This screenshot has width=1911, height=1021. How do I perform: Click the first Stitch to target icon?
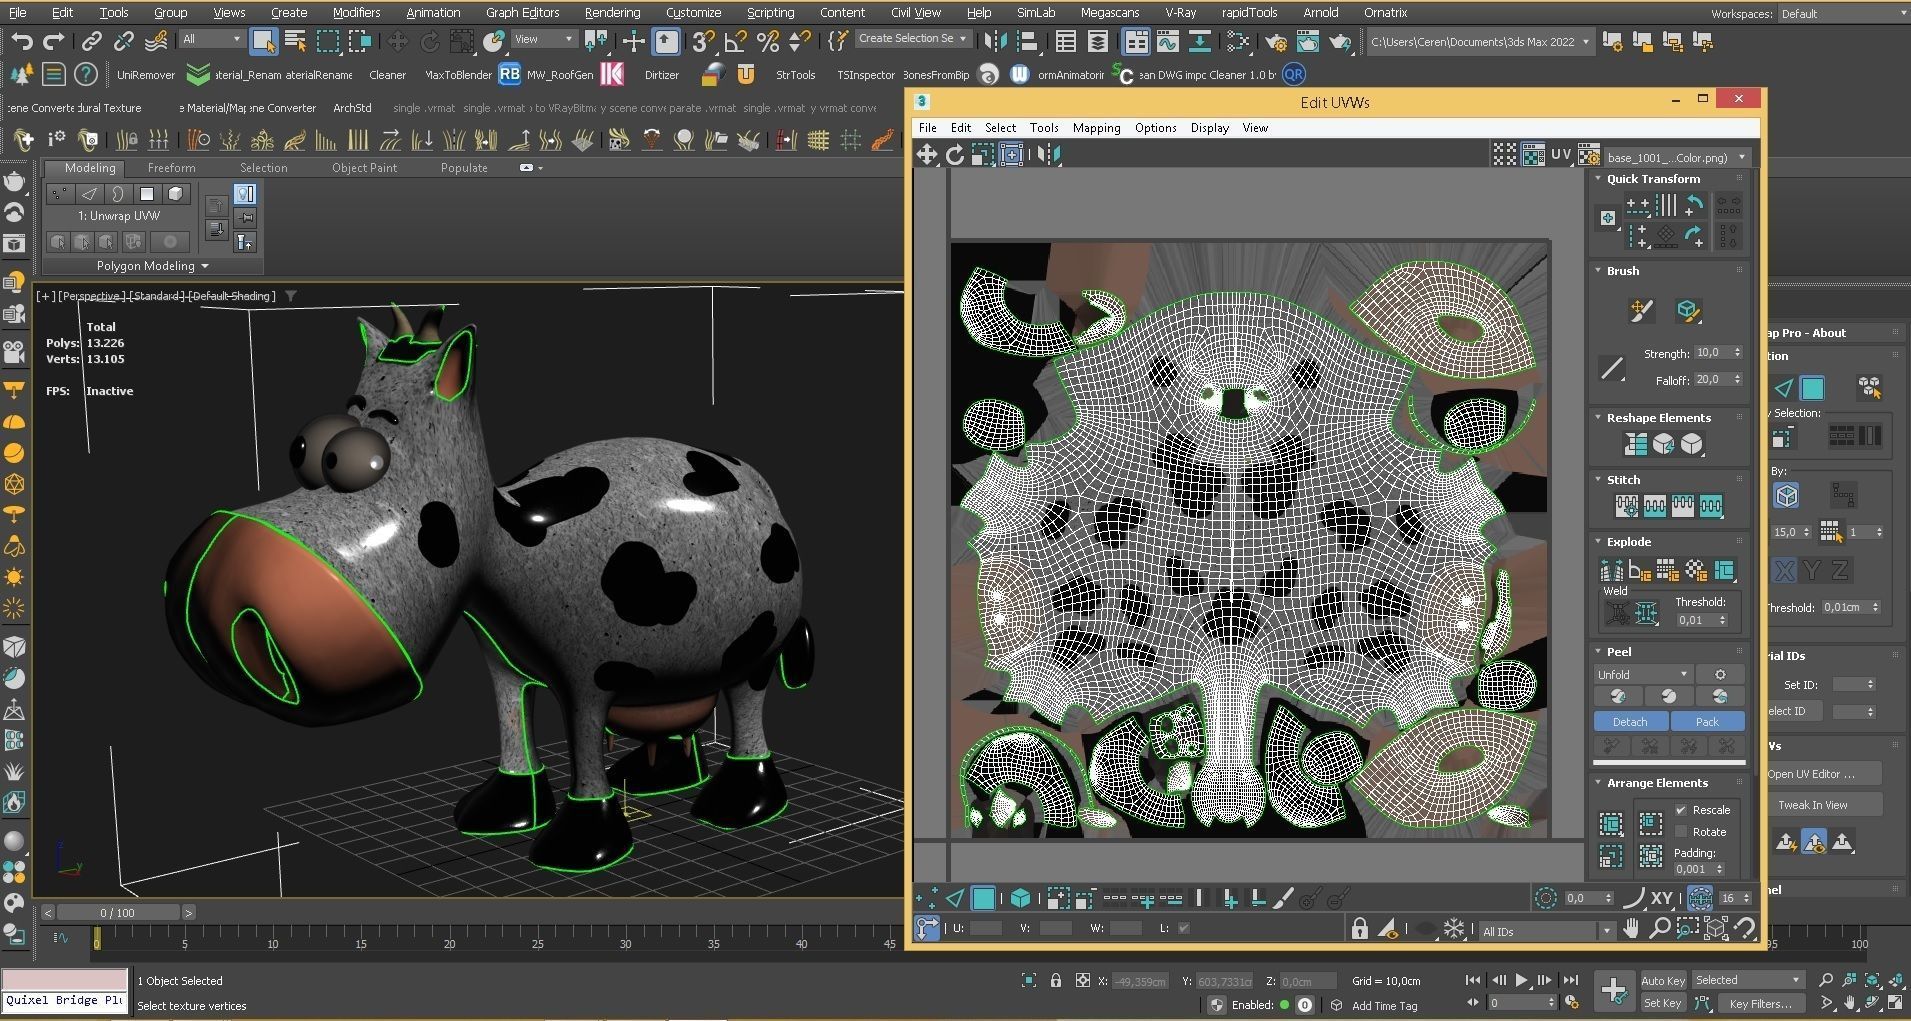1626,506
